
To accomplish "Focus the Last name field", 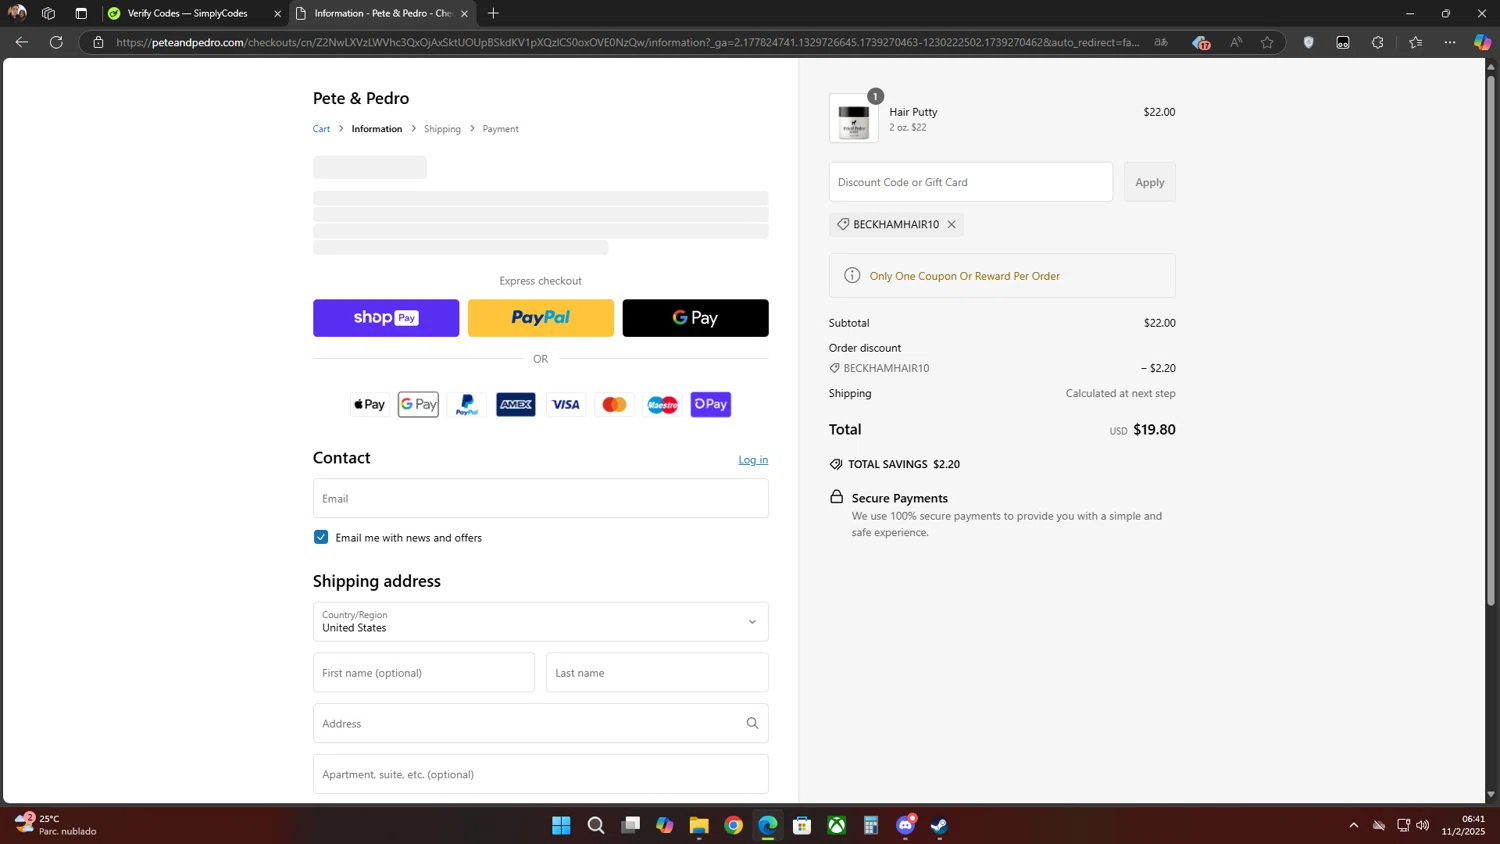I will [657, 673].
